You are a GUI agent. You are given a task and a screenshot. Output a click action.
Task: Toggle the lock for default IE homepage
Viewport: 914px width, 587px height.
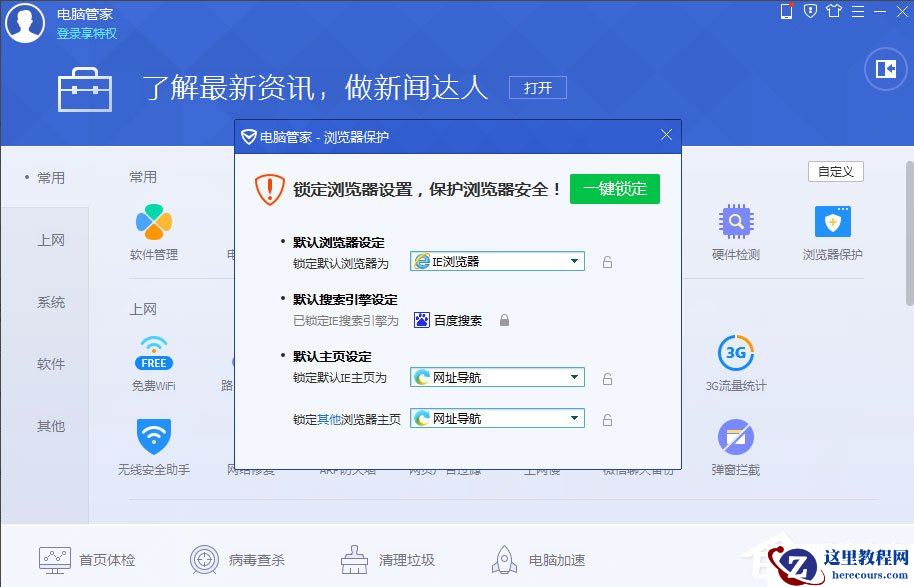(607, 378)
